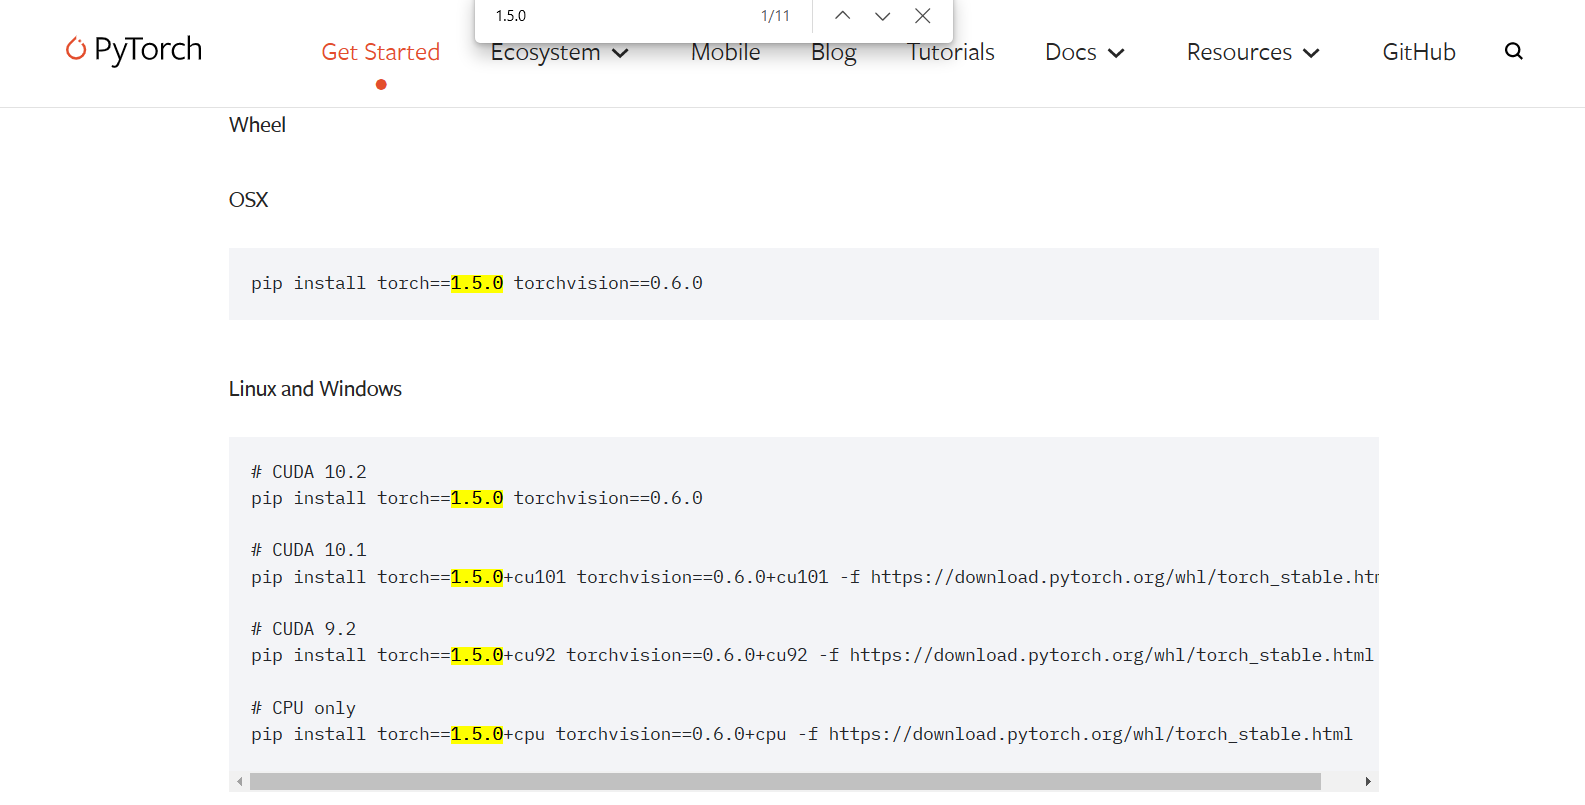Viewport: 1585px width, 805px height.
Task: Click the code block's right scroll arrow
Action: coord(1368,781)
